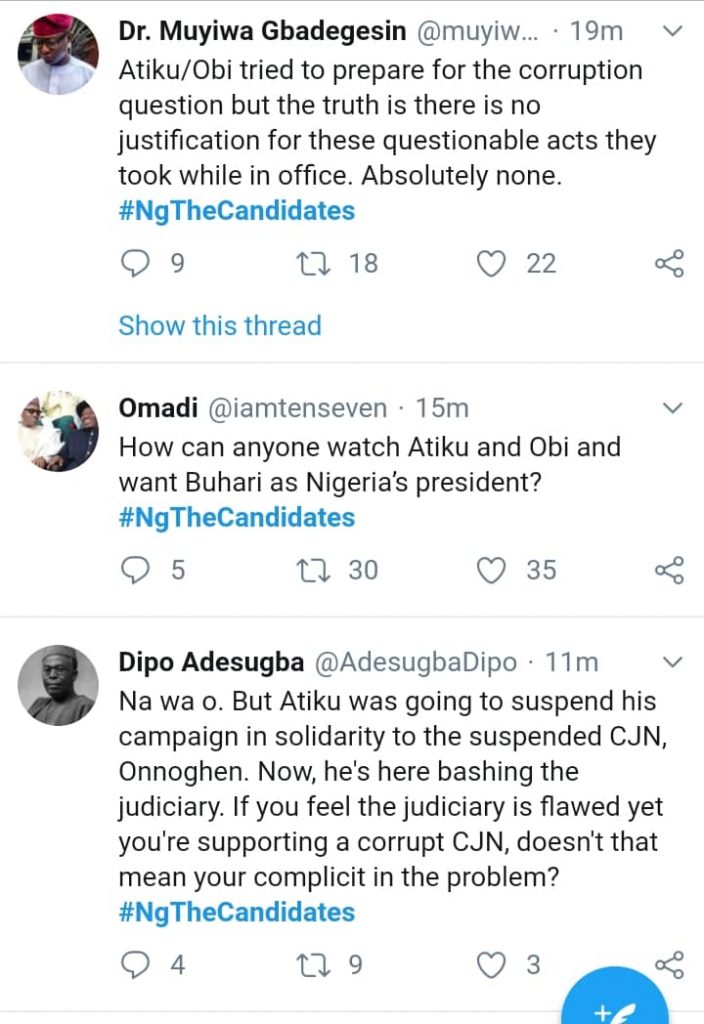Like Omadi's tweet with heart icon
This screenshot has width=704, height=1024.
click(491, 570)
